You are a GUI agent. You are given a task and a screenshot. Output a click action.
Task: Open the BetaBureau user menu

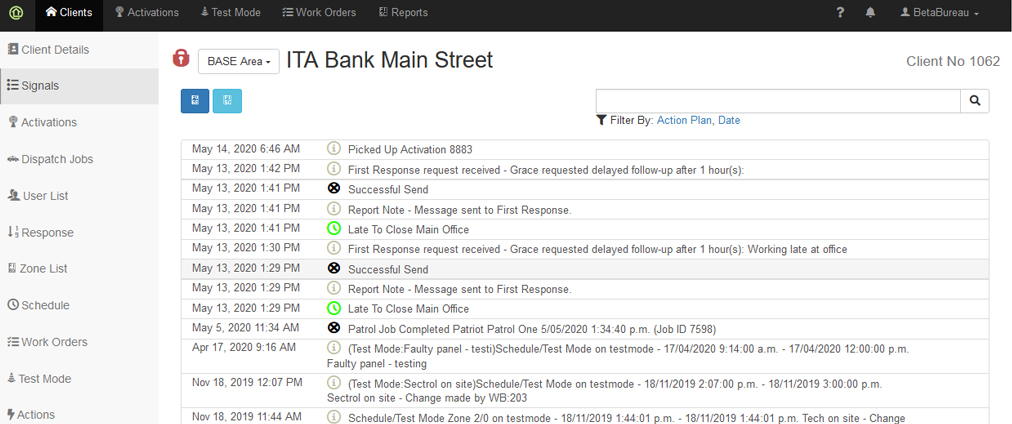pos(939,13)
